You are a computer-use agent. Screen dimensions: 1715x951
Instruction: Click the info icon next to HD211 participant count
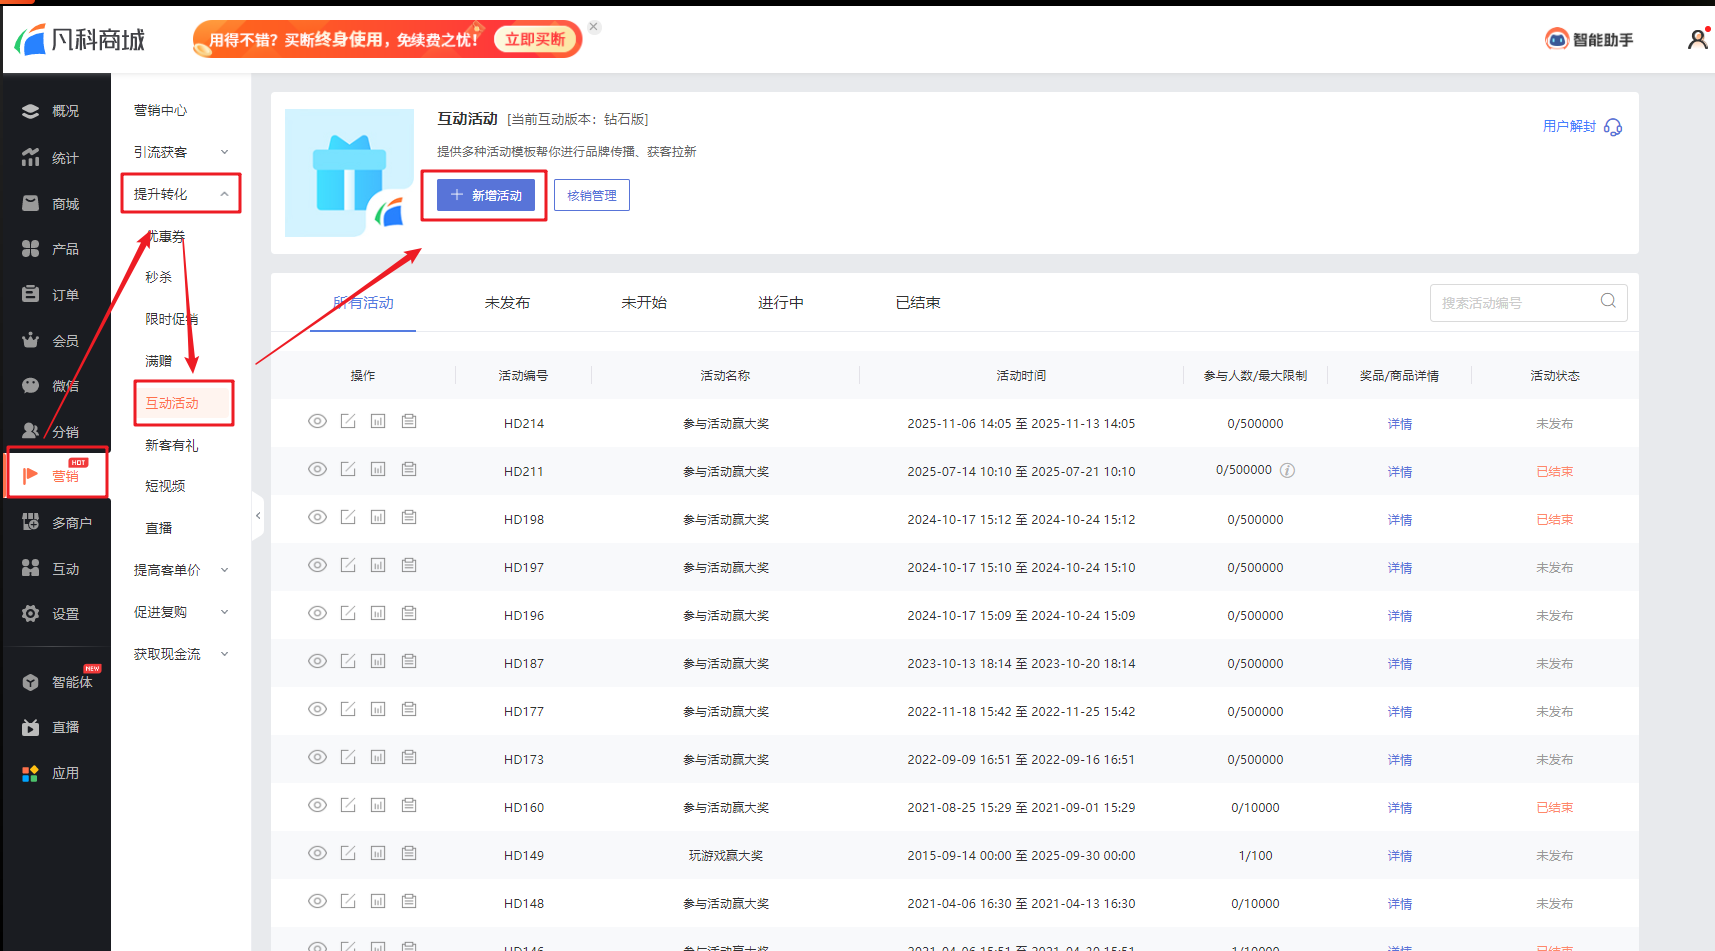pyautogui.click(x=1288, y=470)
